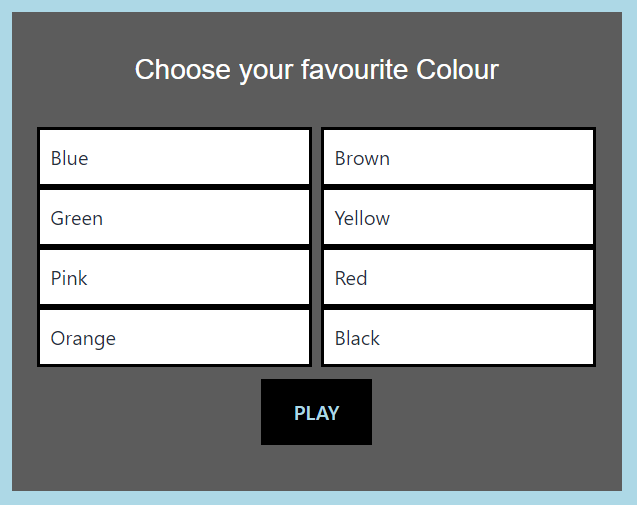This screenshot has width=637, height=505.
Task: Click the word 'Yellow' text label
Action: tap(362, 218)
